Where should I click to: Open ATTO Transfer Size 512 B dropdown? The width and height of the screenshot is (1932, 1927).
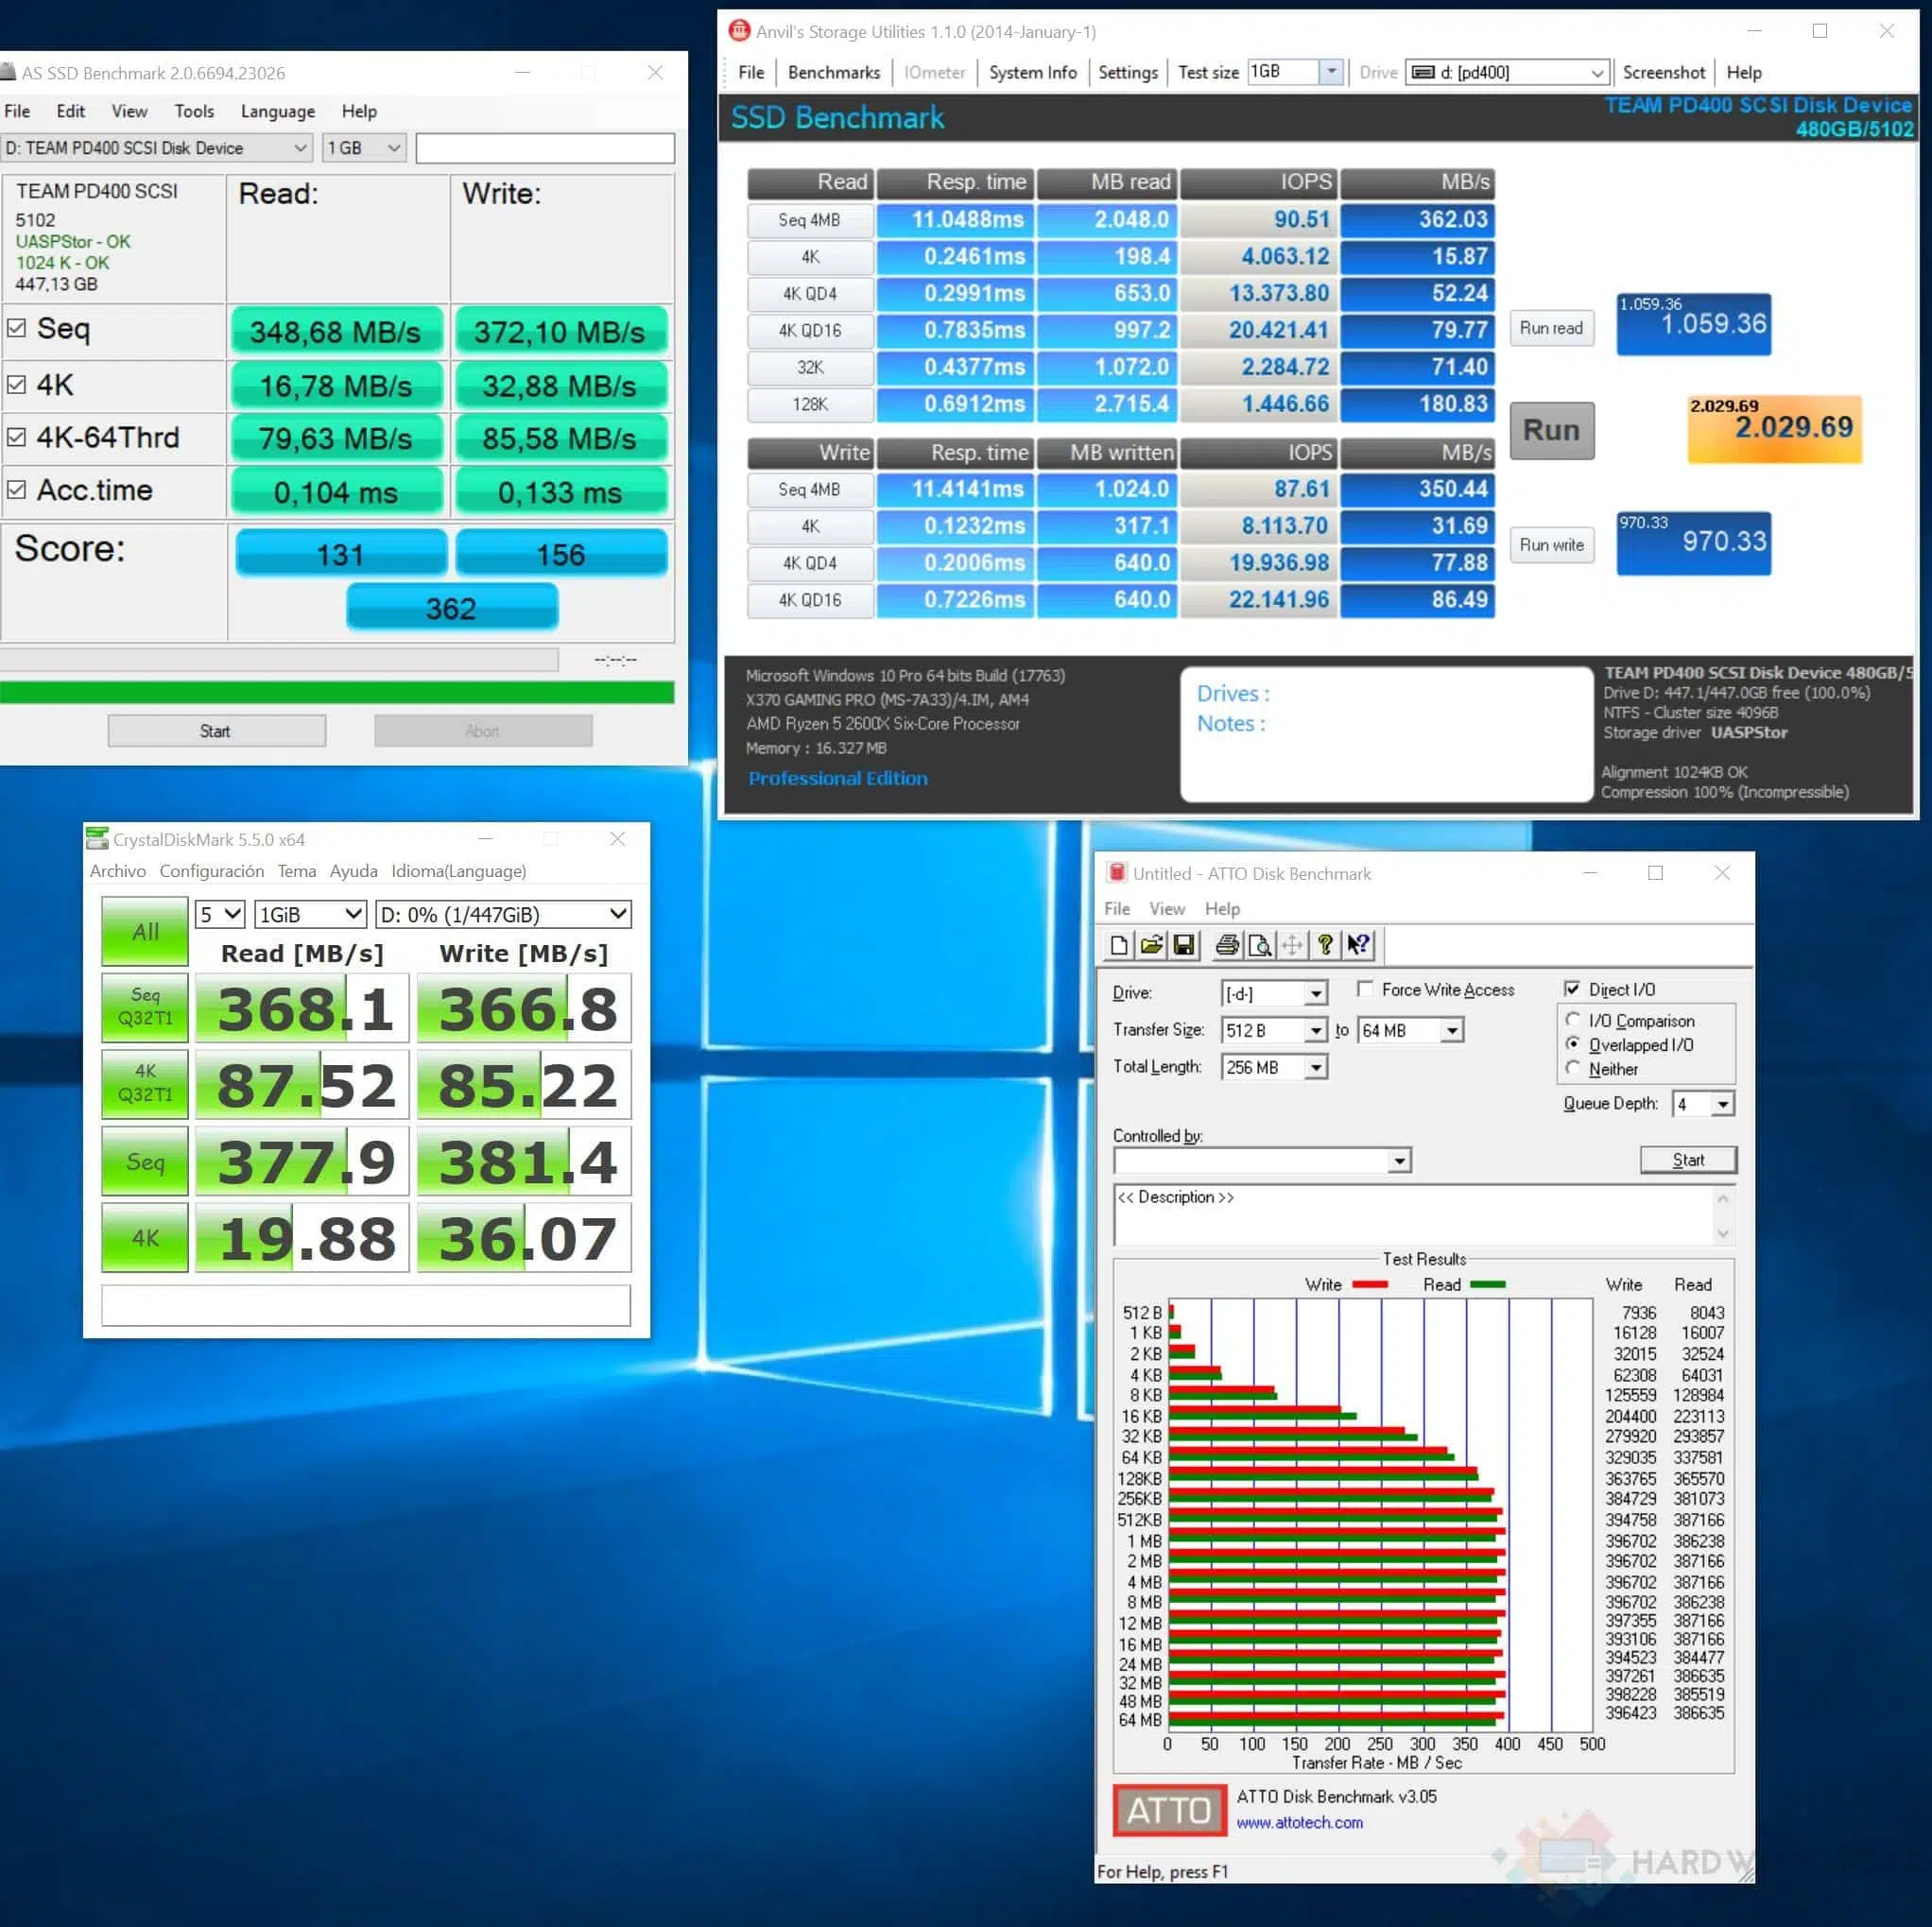(1274, 1030)
